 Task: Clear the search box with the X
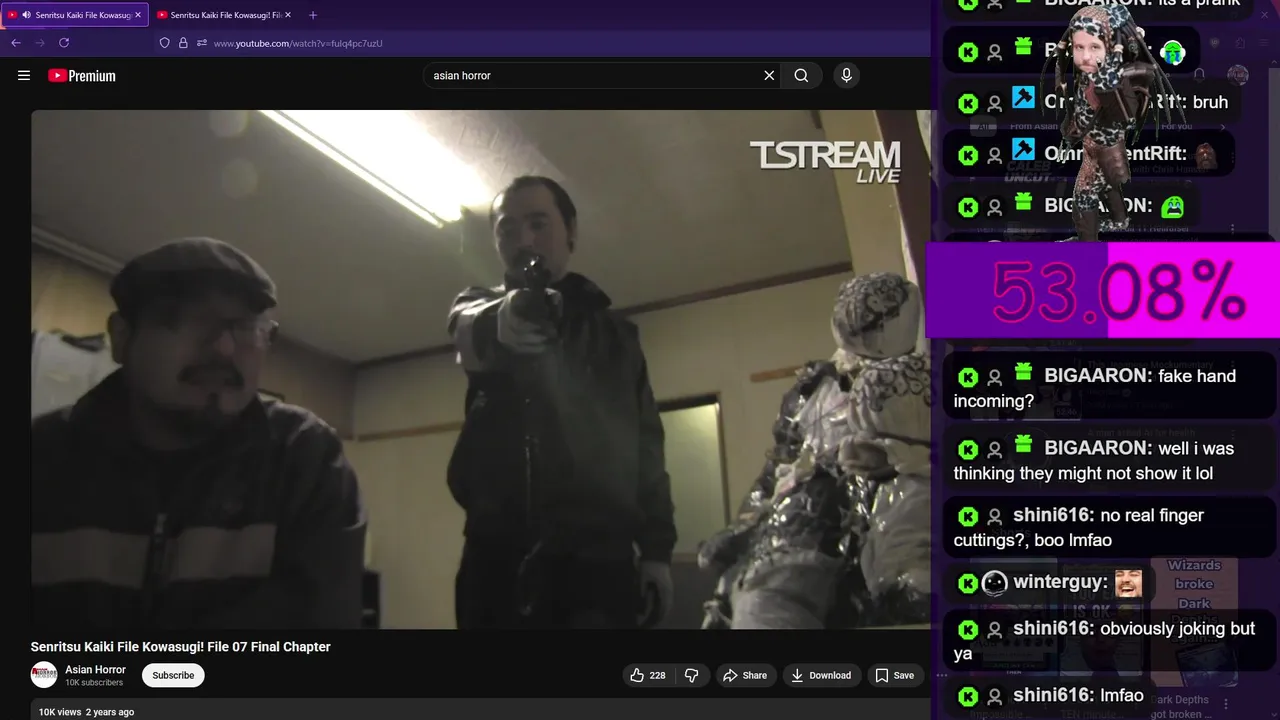pos(769,75)
